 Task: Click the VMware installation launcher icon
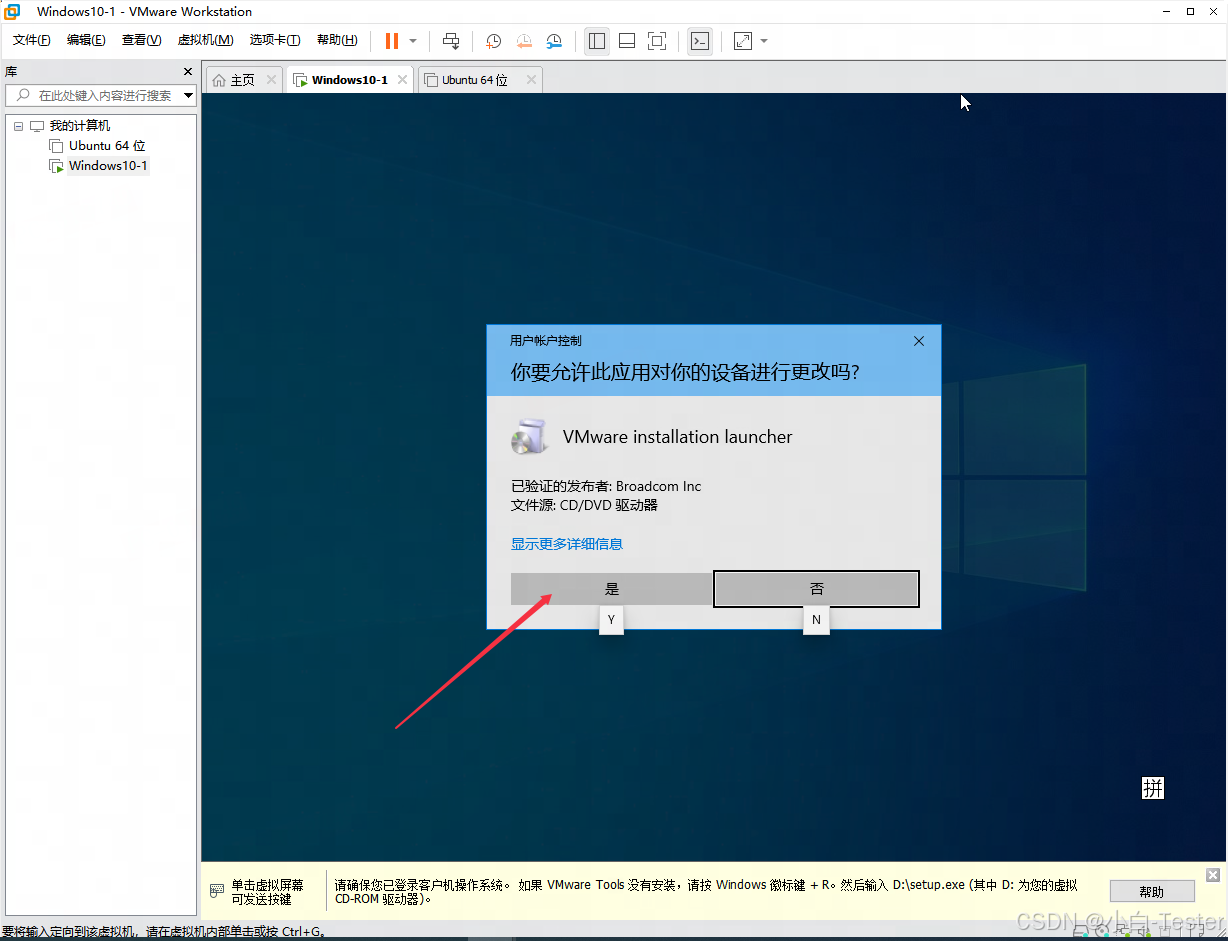529,436
